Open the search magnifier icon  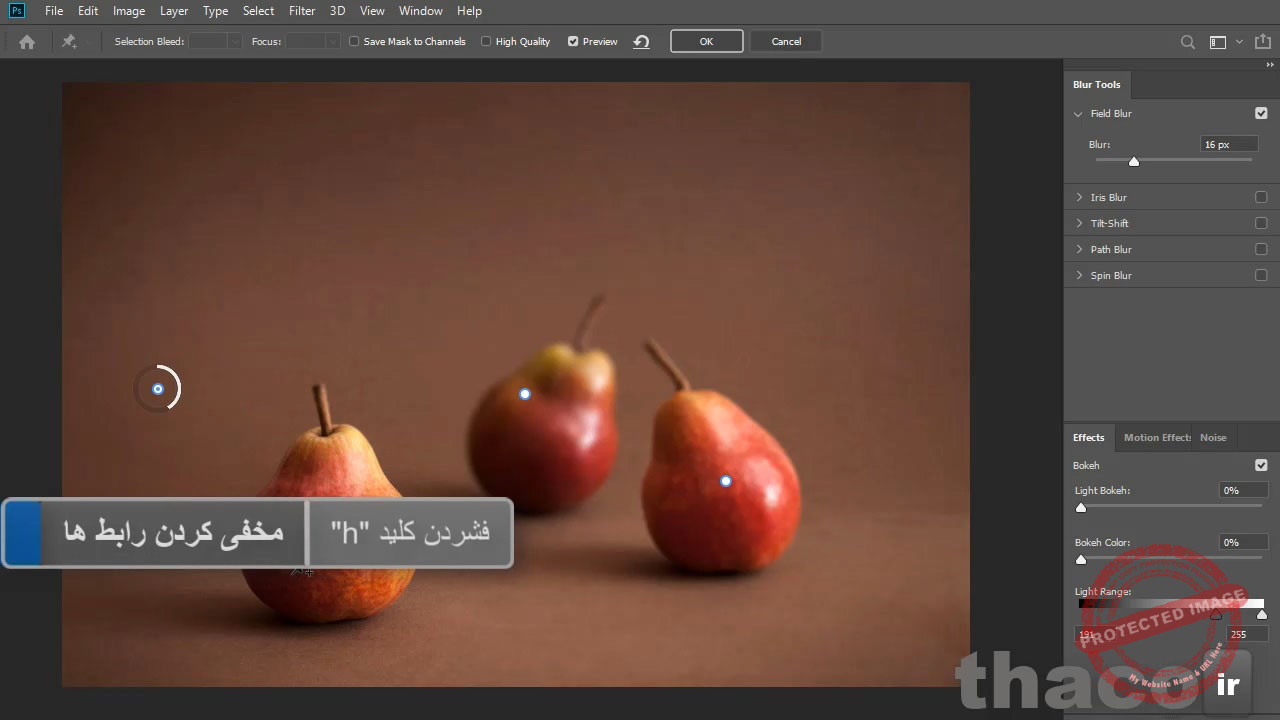[1188, 42]
